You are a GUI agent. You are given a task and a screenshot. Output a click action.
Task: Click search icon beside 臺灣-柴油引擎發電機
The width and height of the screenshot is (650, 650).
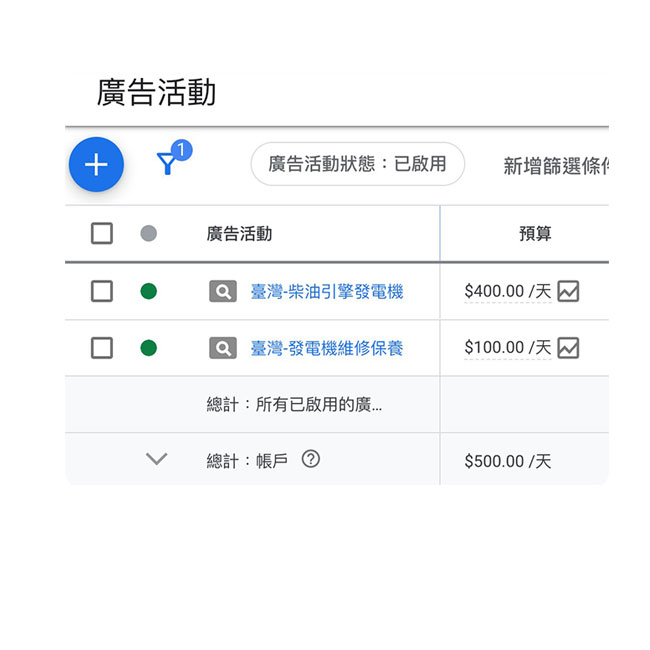coord(222,292)
